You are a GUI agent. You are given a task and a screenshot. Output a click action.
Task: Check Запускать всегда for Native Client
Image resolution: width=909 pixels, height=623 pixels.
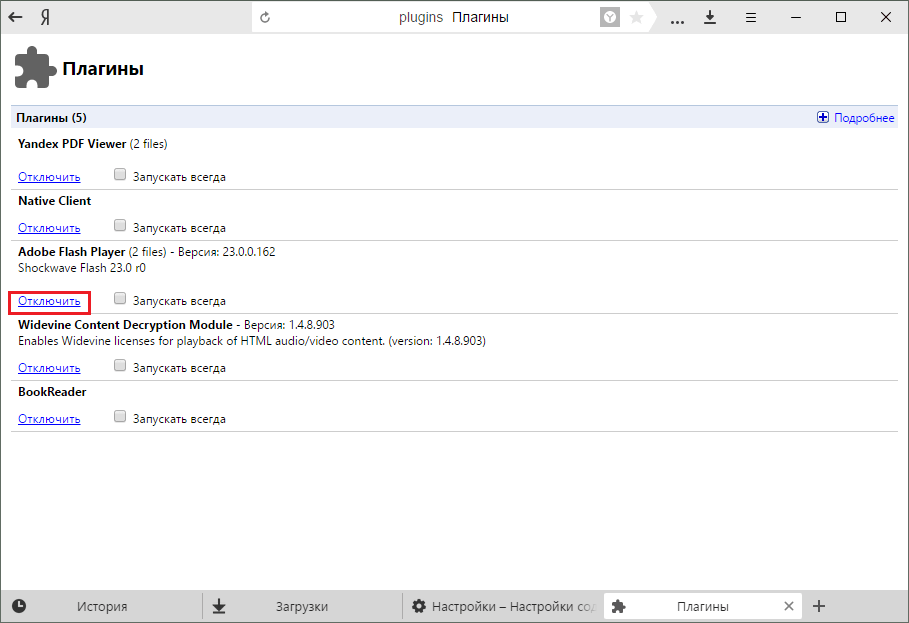tap(120, 225)
